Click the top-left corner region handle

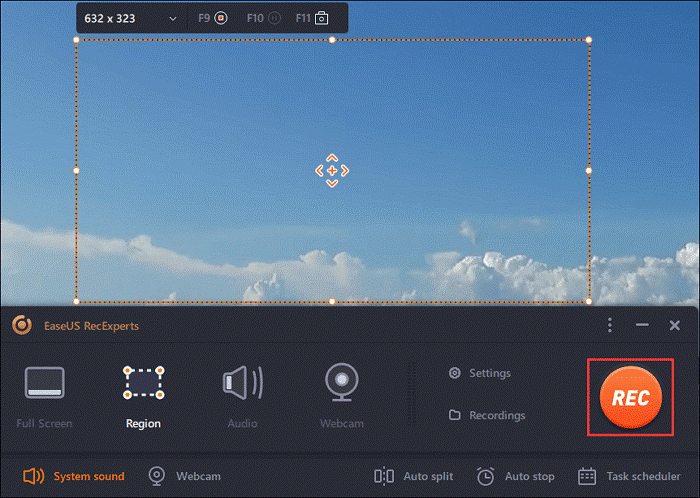[x=76, y=40]
